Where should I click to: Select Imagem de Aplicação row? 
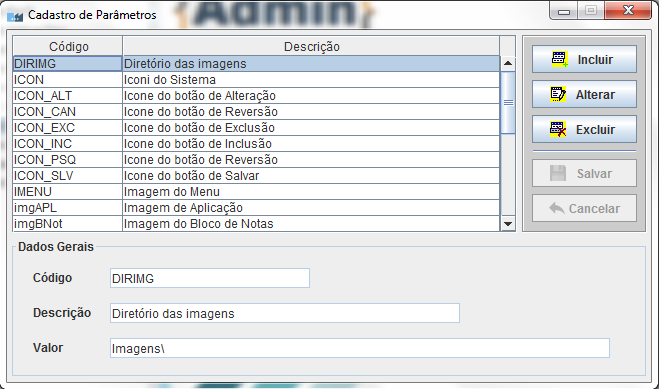tap(256, 208)
